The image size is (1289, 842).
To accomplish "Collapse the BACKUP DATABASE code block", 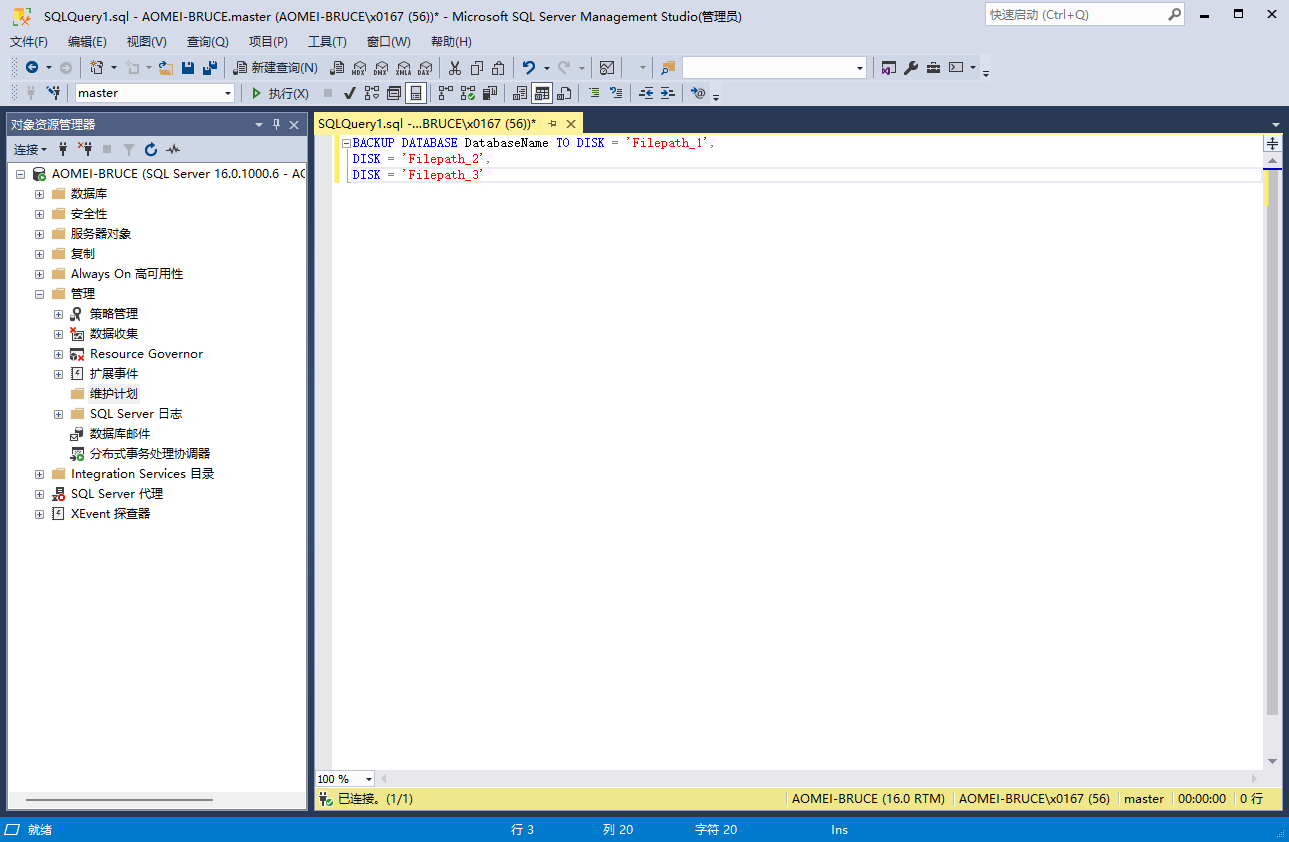I will [x=346, y=143].
